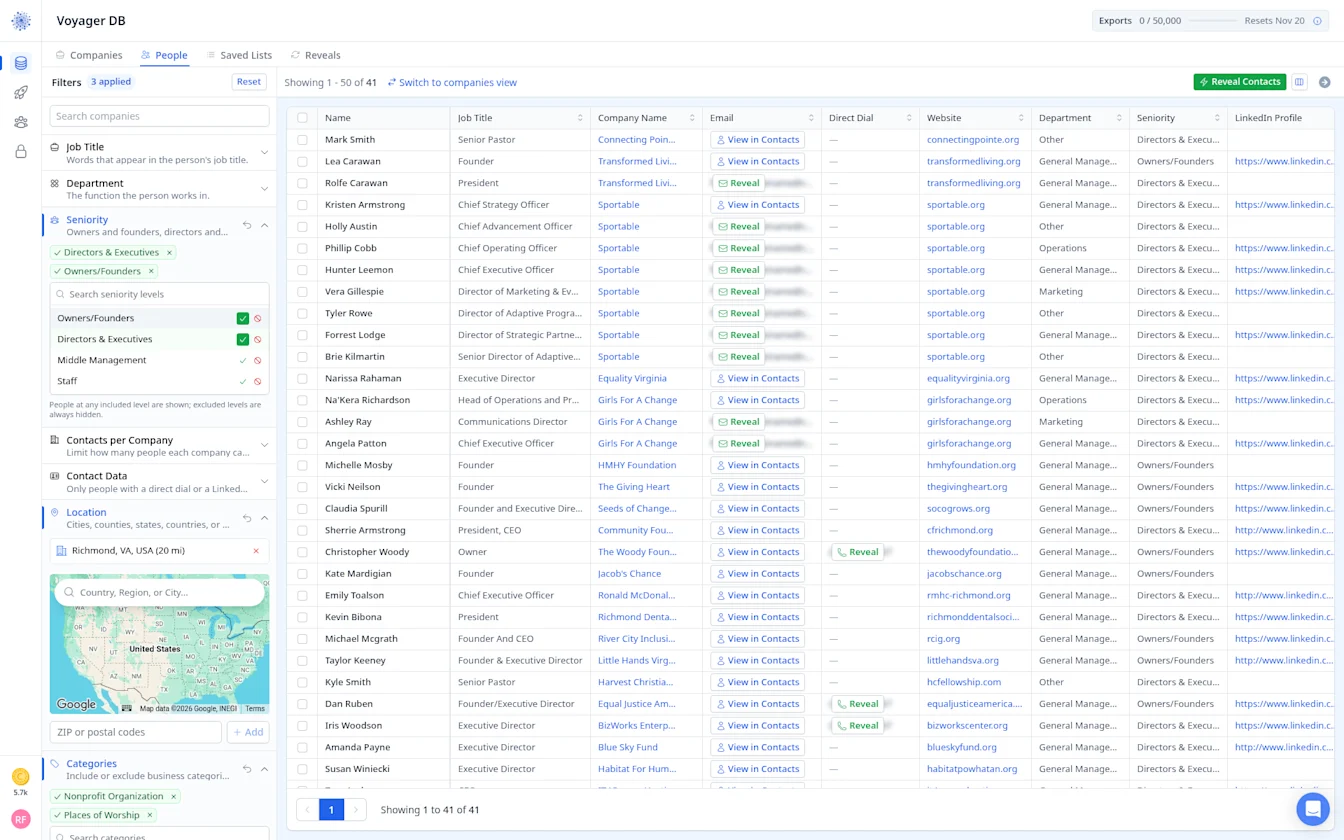This screenshot has width=1344, height=840.
Task: Toggle the select-all checkbox in table header
Action: [302, 118]
